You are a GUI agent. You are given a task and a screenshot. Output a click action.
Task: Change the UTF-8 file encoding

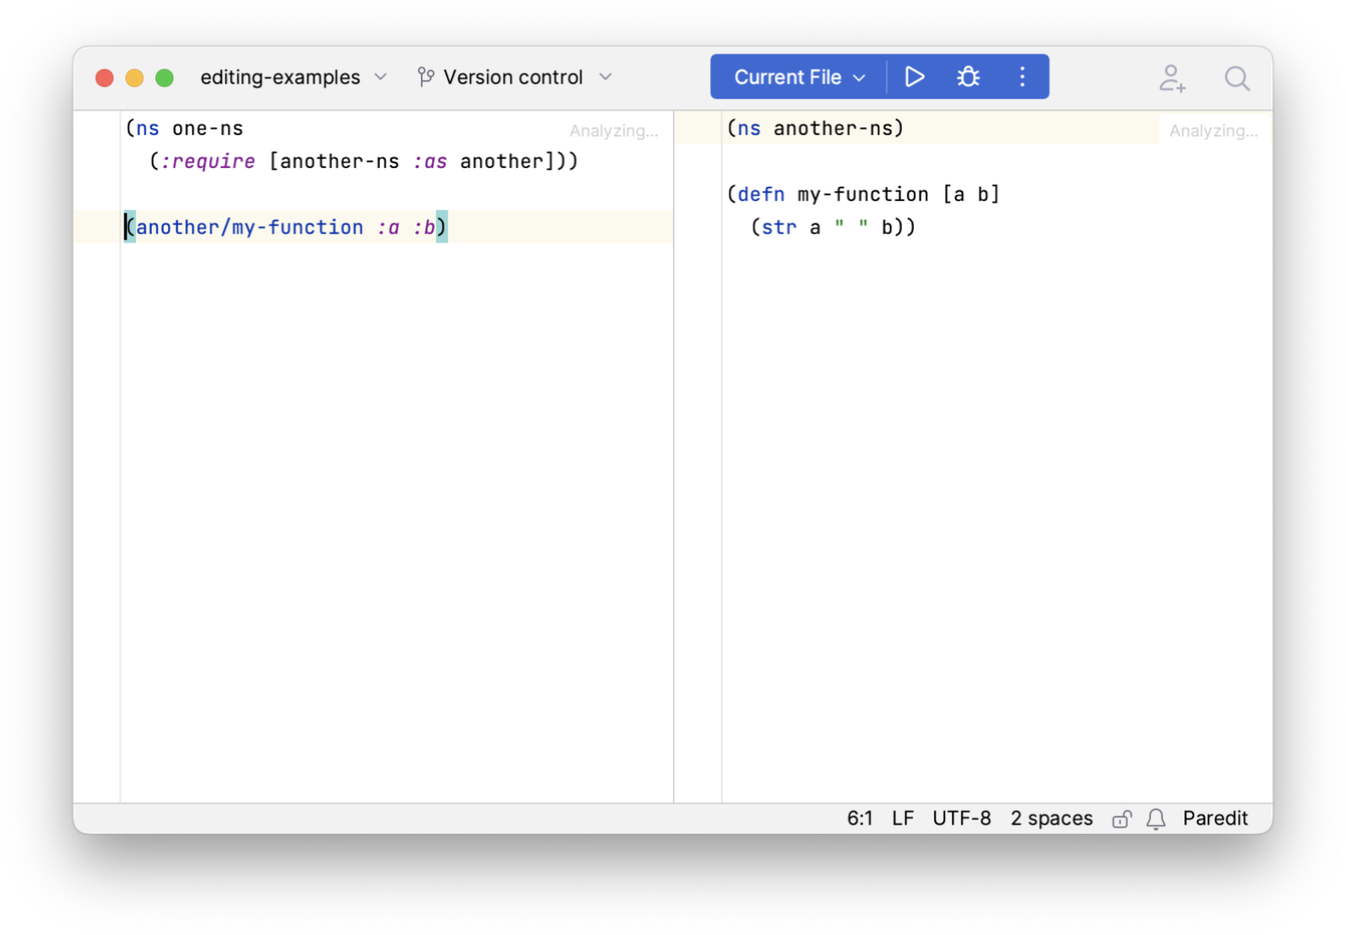pos(962,818)
